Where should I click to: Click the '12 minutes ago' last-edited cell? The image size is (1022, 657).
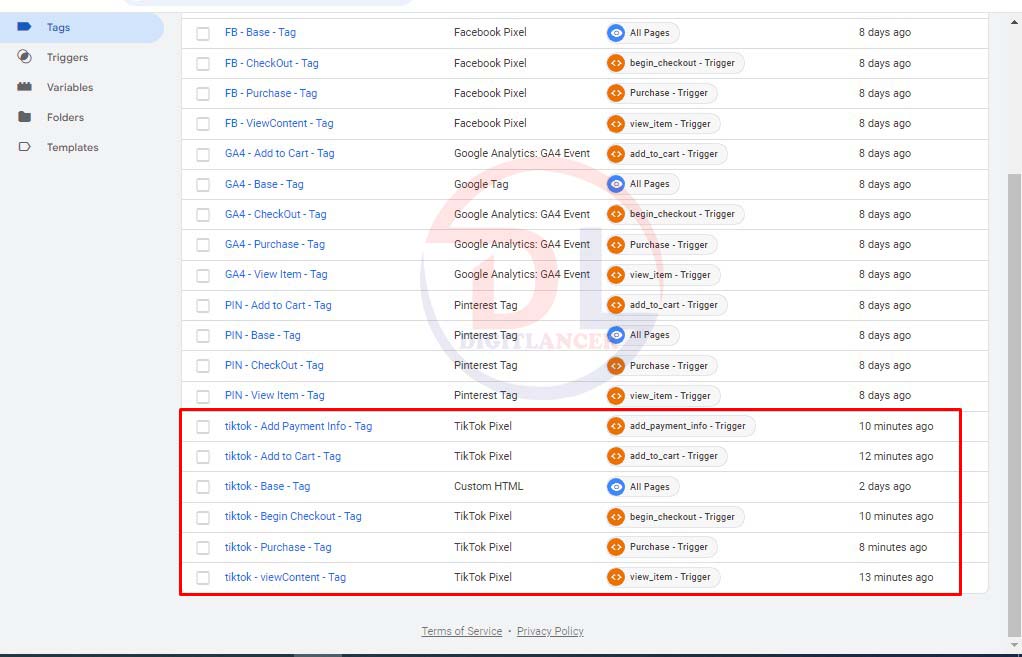896,456
